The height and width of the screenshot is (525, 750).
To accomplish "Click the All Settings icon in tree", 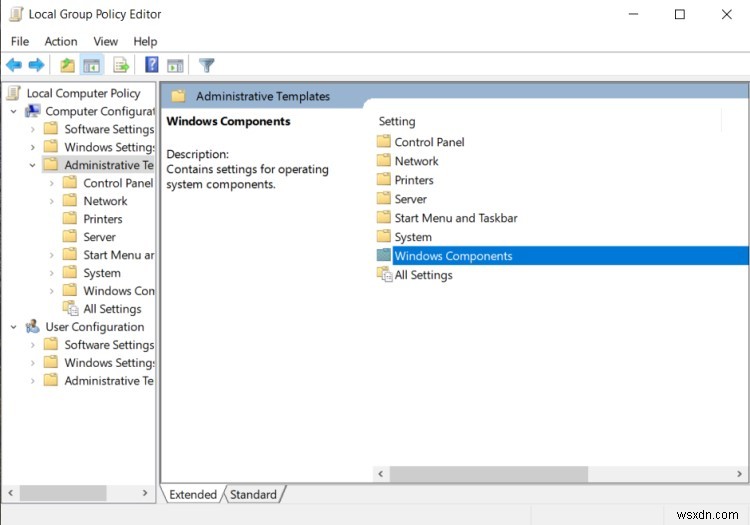I will coord(71,308).
